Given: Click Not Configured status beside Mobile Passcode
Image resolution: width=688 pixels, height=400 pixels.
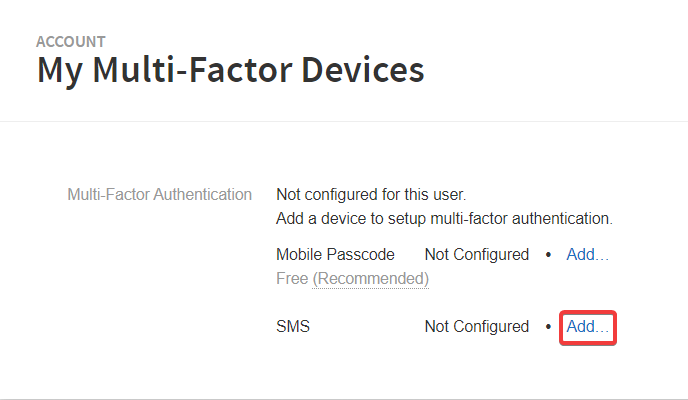Looking at the screenshot, I should point(477,255).
